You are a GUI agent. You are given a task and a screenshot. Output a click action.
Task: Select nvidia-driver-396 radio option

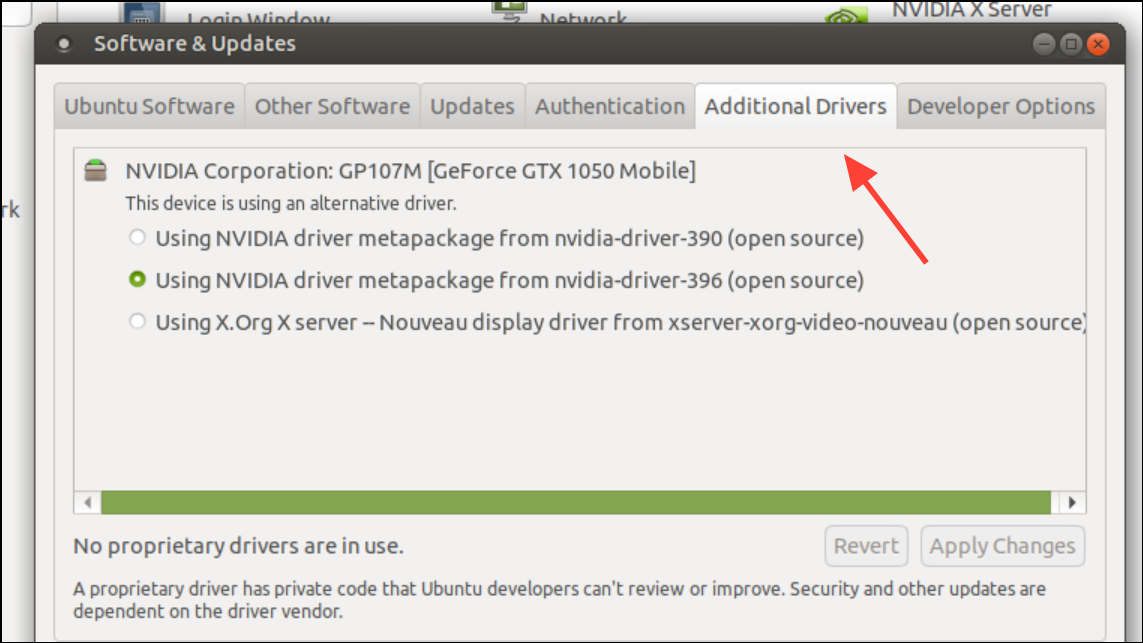137,280
